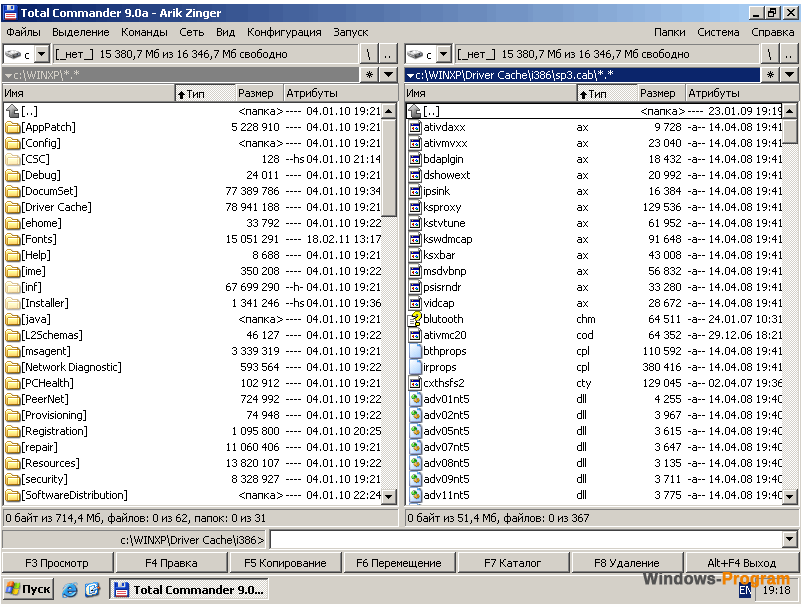Click F3 Просмотр button
Image resolution: width=802 pixels, height=607 pixels.
pyautogui.click(x=57, y=563)
